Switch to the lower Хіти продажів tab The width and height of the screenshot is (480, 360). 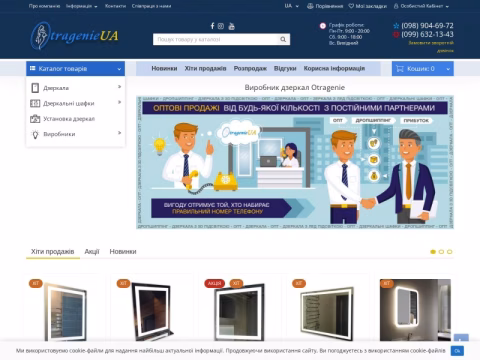pyautogui.click(x=53, y=252)
